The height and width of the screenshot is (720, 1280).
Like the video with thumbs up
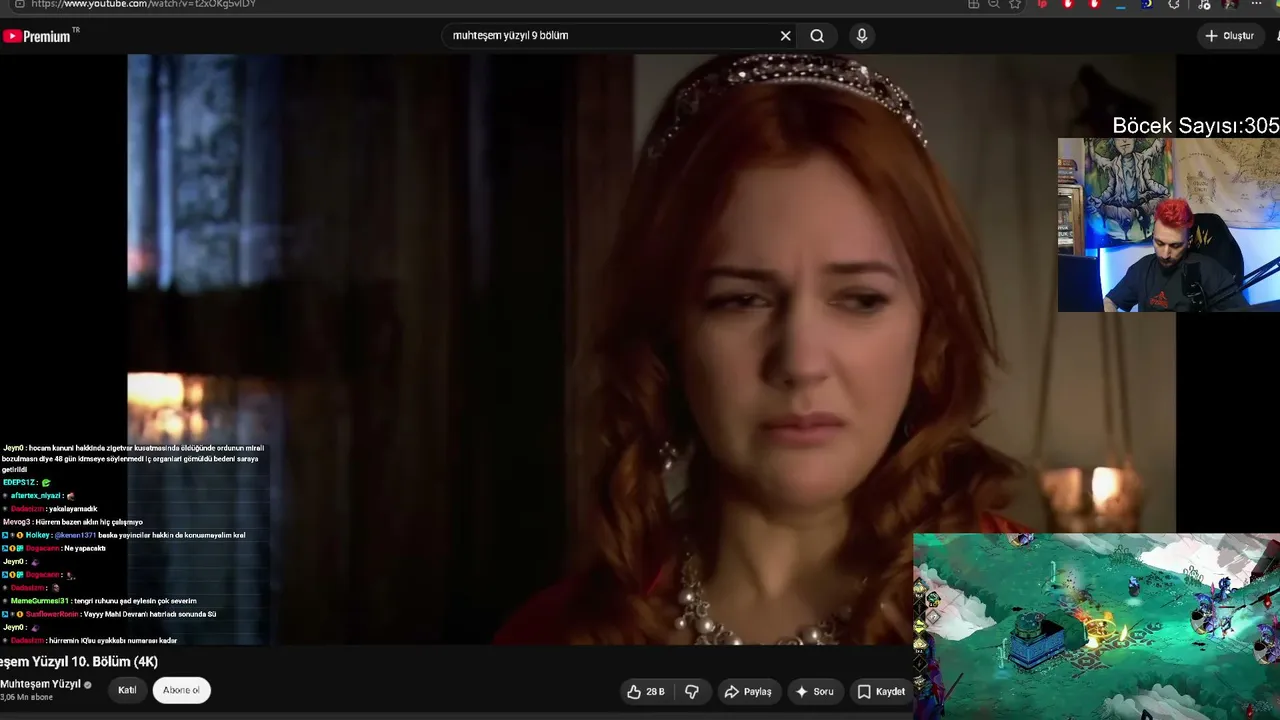634,692
